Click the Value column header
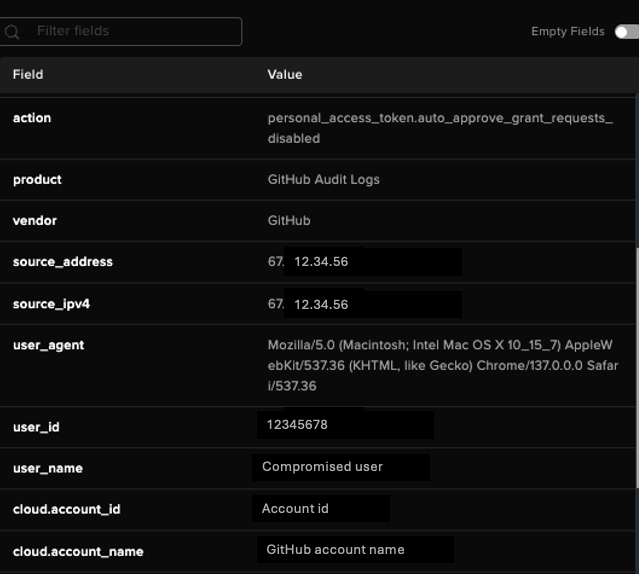The height and width of the screenshot is (574, 639). (285, 75)
